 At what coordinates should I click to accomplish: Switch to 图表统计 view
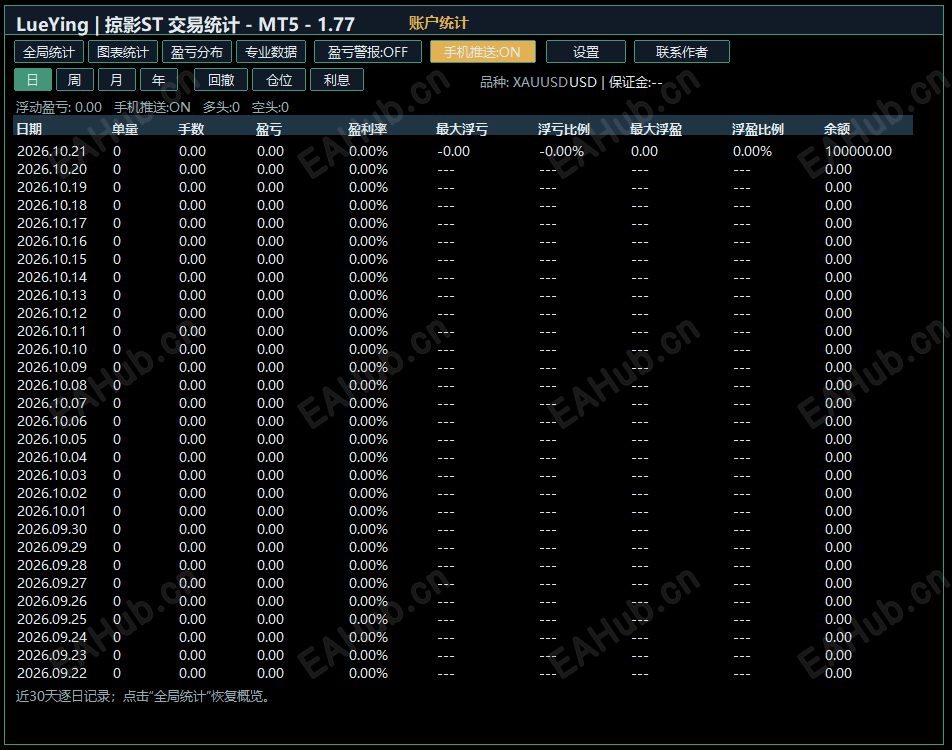(123, 52)
